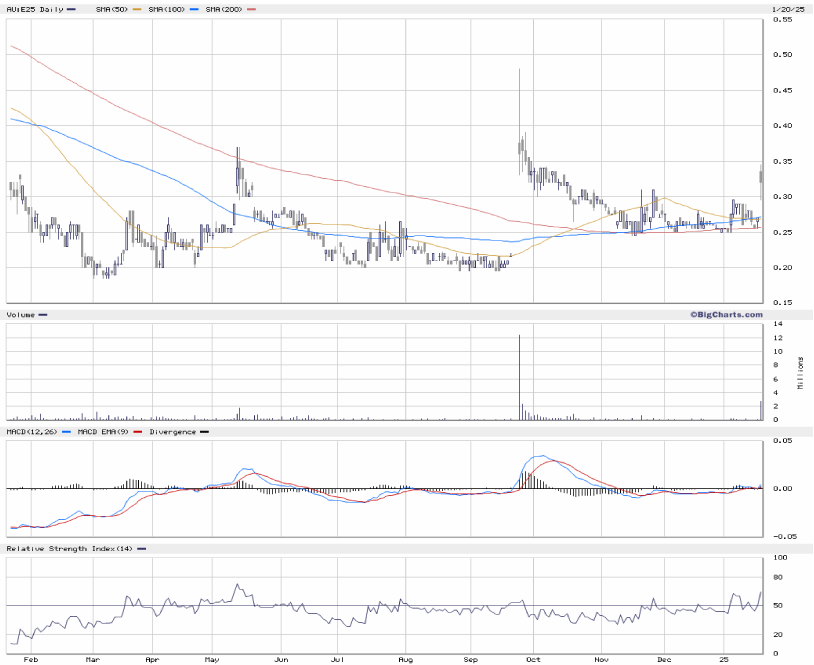Click the red MACD EMA(9) legend marker

click(x=136, y=432)
